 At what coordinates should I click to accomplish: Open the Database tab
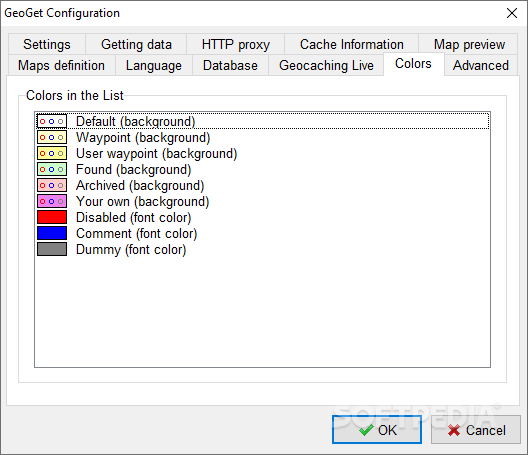tap(230, 65)
